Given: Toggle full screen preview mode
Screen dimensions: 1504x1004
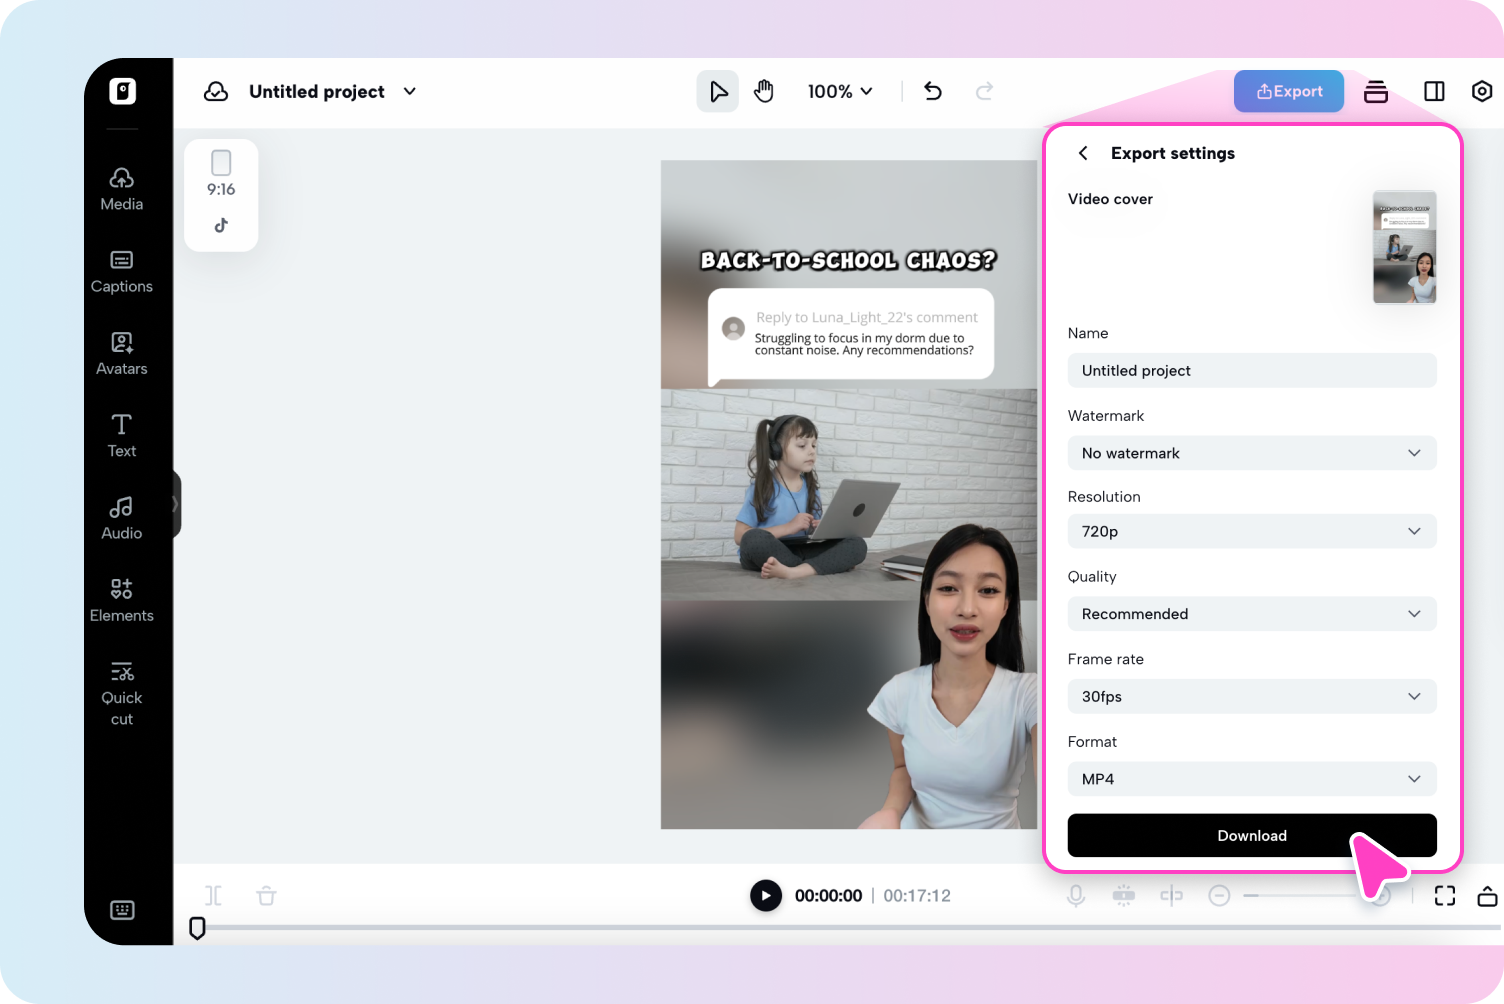Looking at the screenshot, I should point(1445,895).
